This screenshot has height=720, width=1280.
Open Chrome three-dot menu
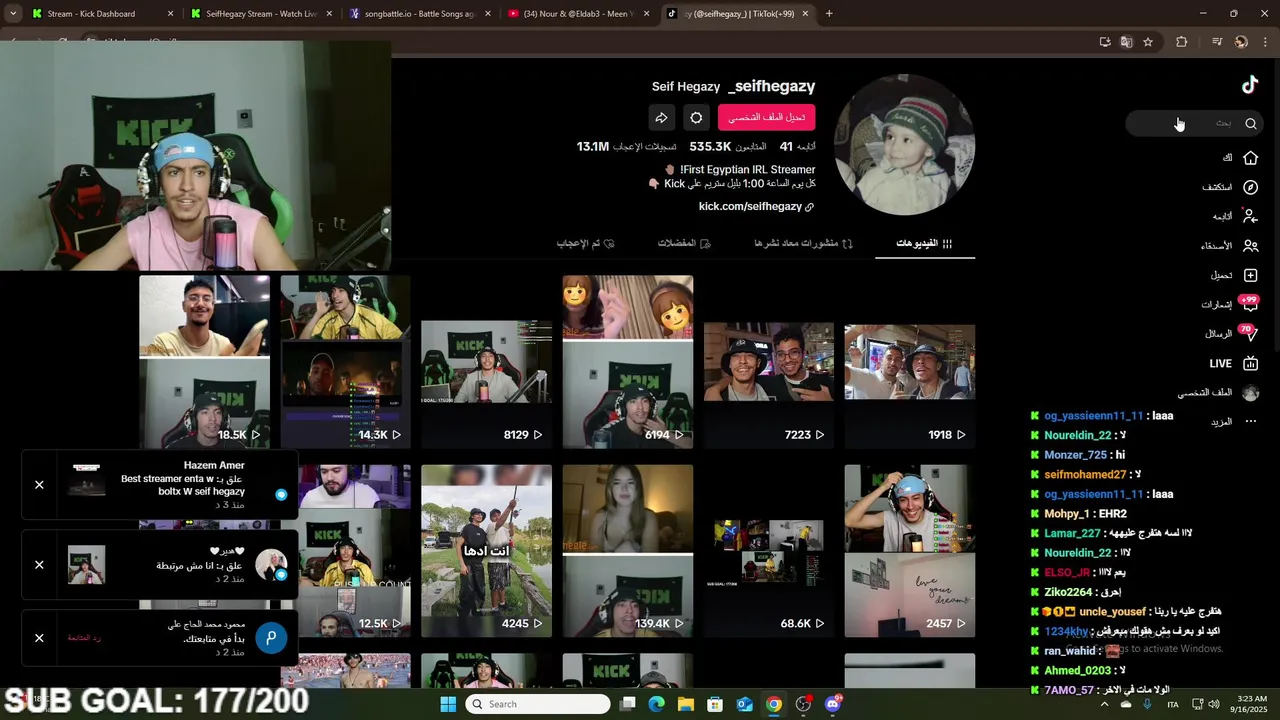click(x=1266, y=42)
